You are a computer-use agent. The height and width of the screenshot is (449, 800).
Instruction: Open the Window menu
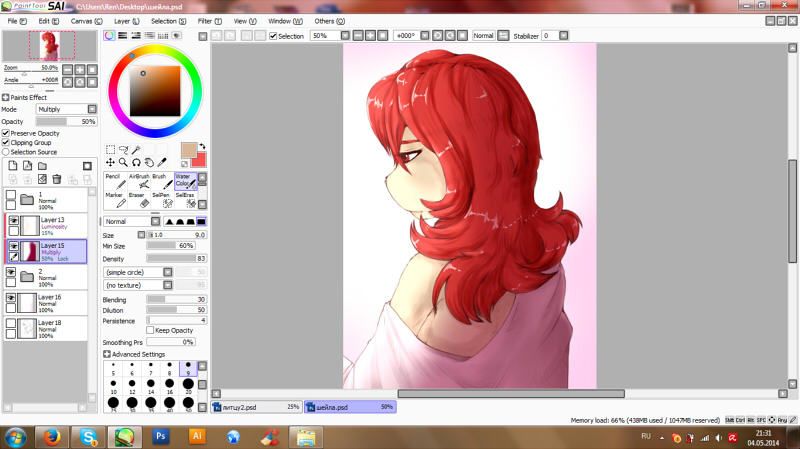tap(285, 21)
